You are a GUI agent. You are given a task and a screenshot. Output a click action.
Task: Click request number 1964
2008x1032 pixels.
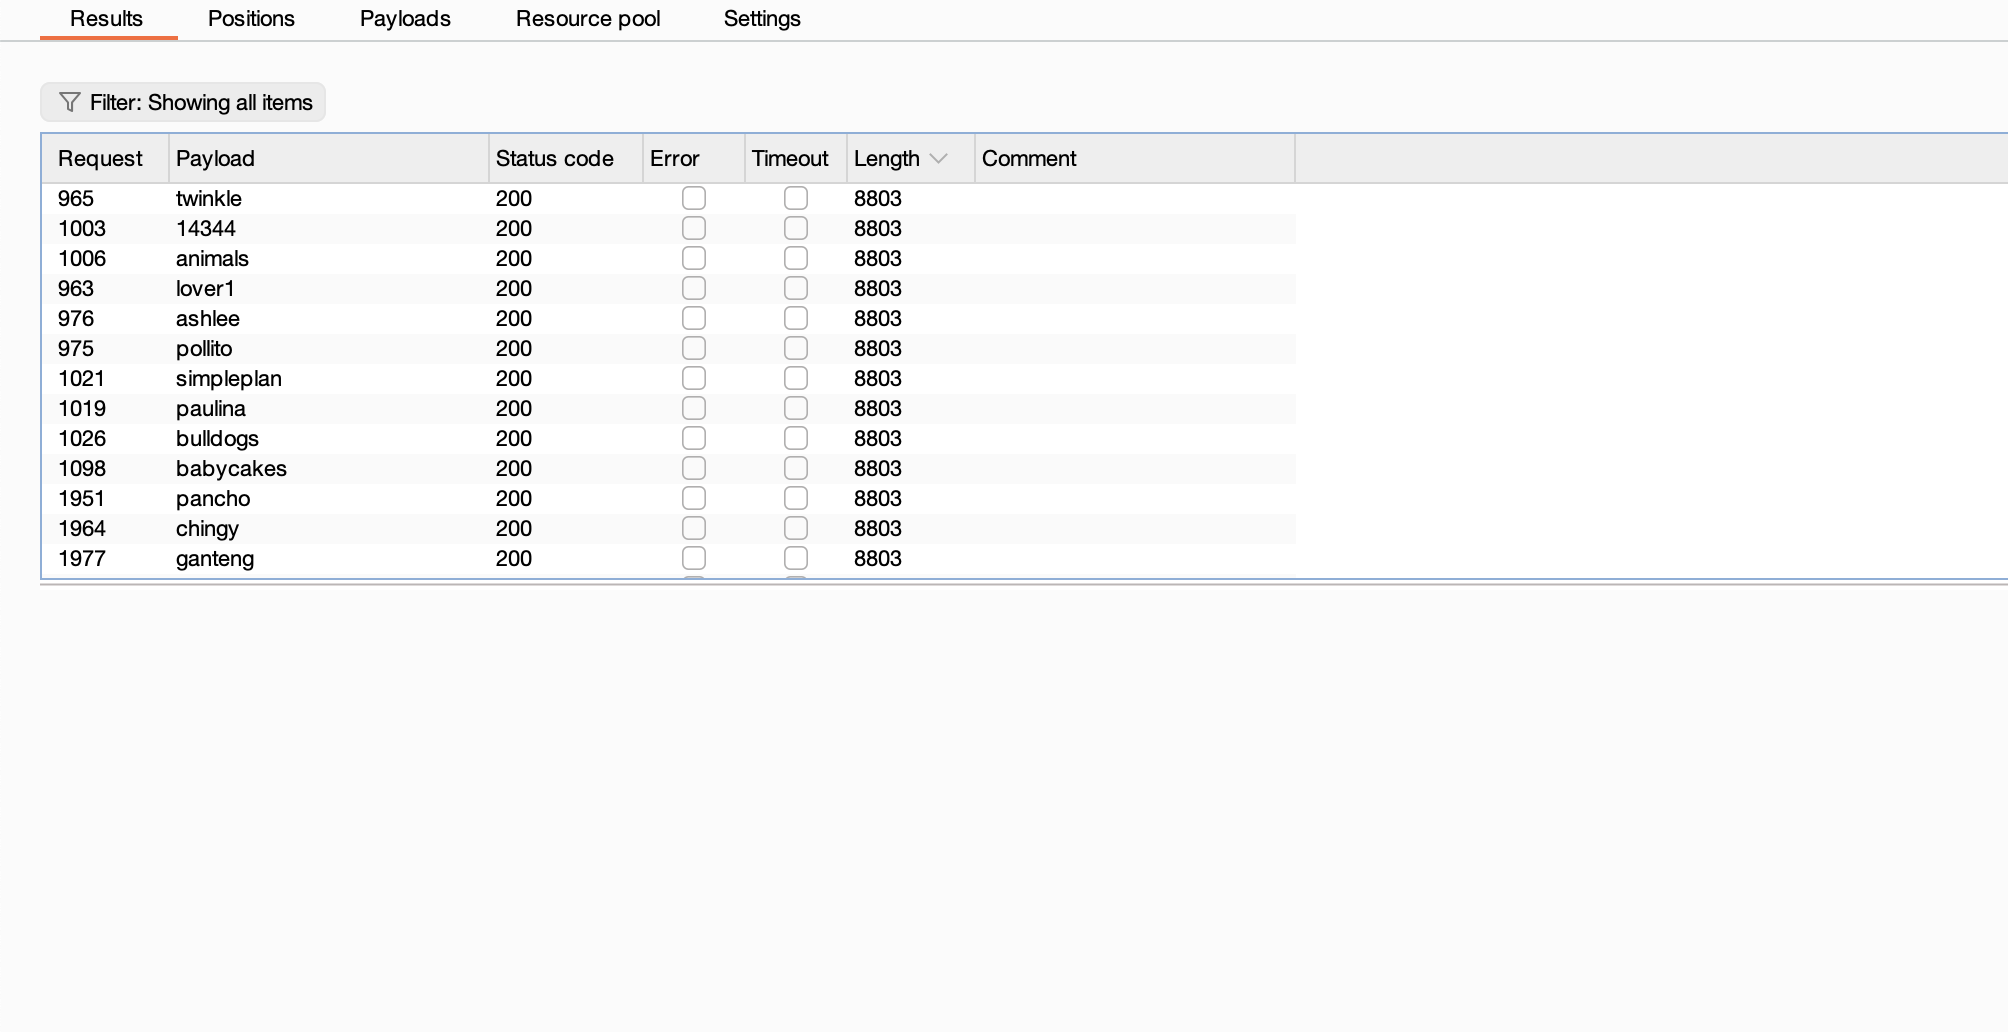pyautogui.click(x=82, y=528)
